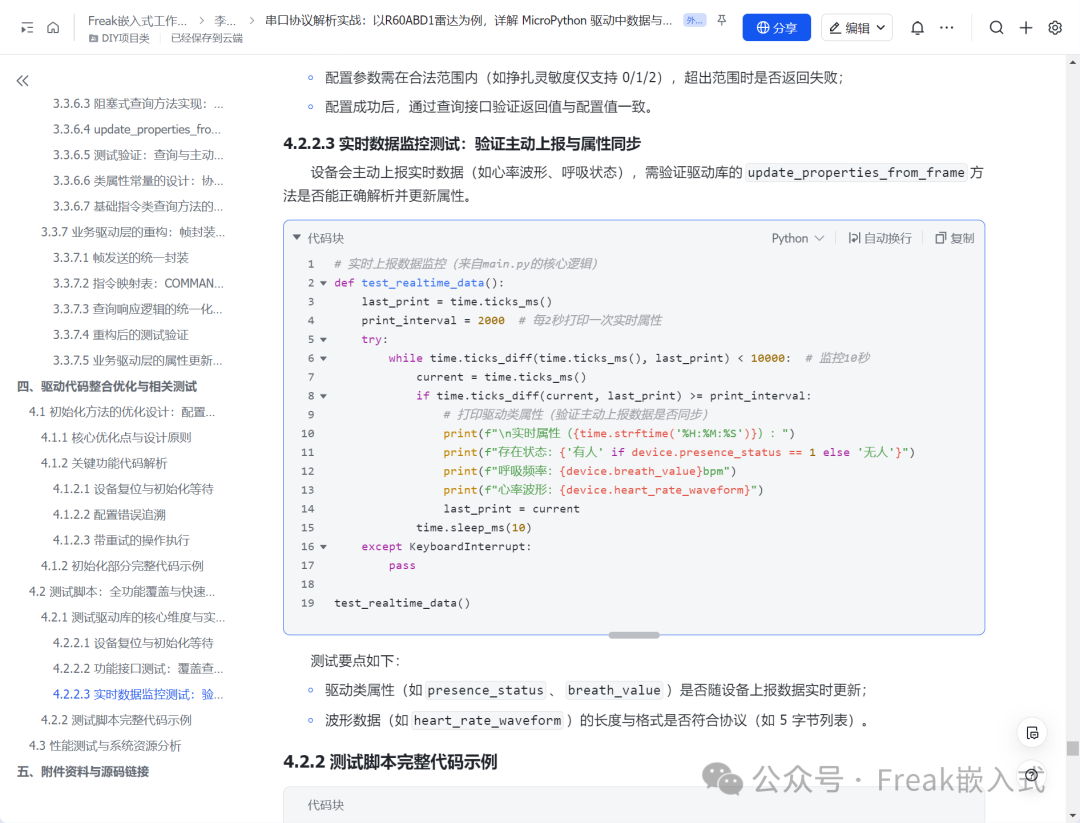
Task: Jump to 4.1.2.3 带重试的操作执行
Action: [121, 541]
